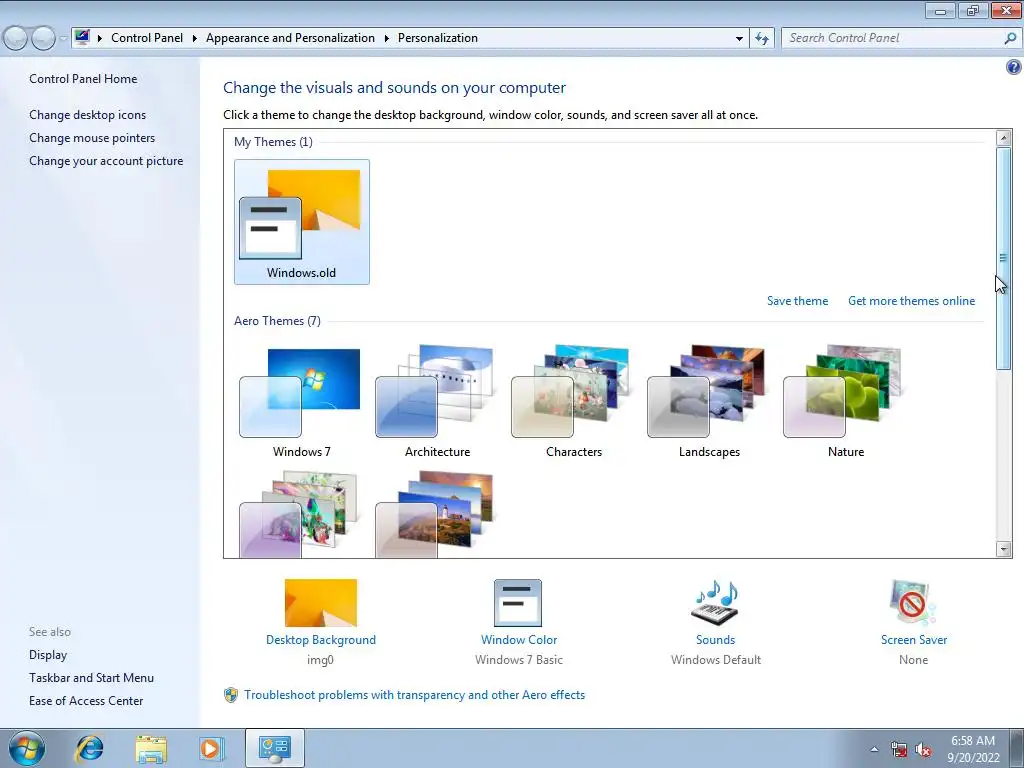Click Personalization breadcrumb segment
The width and height of the screenshot is (1024, 768).
click(438, 38)
